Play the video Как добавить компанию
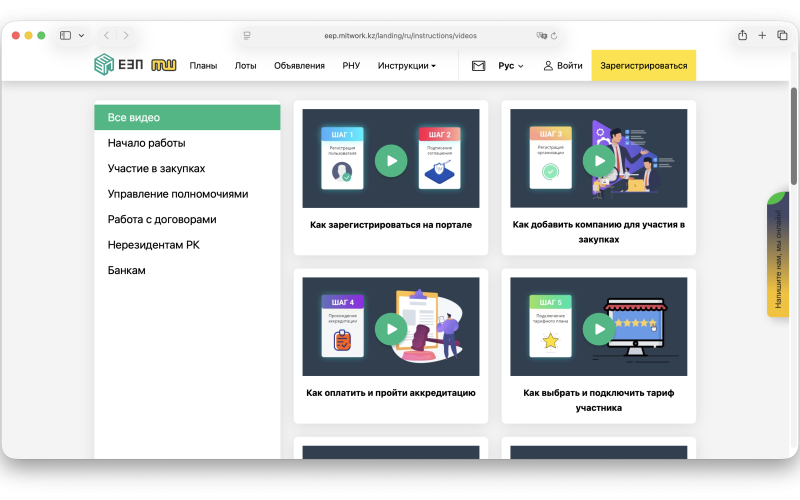This screenshot has height=500, width=800. (x=599, y=161)
